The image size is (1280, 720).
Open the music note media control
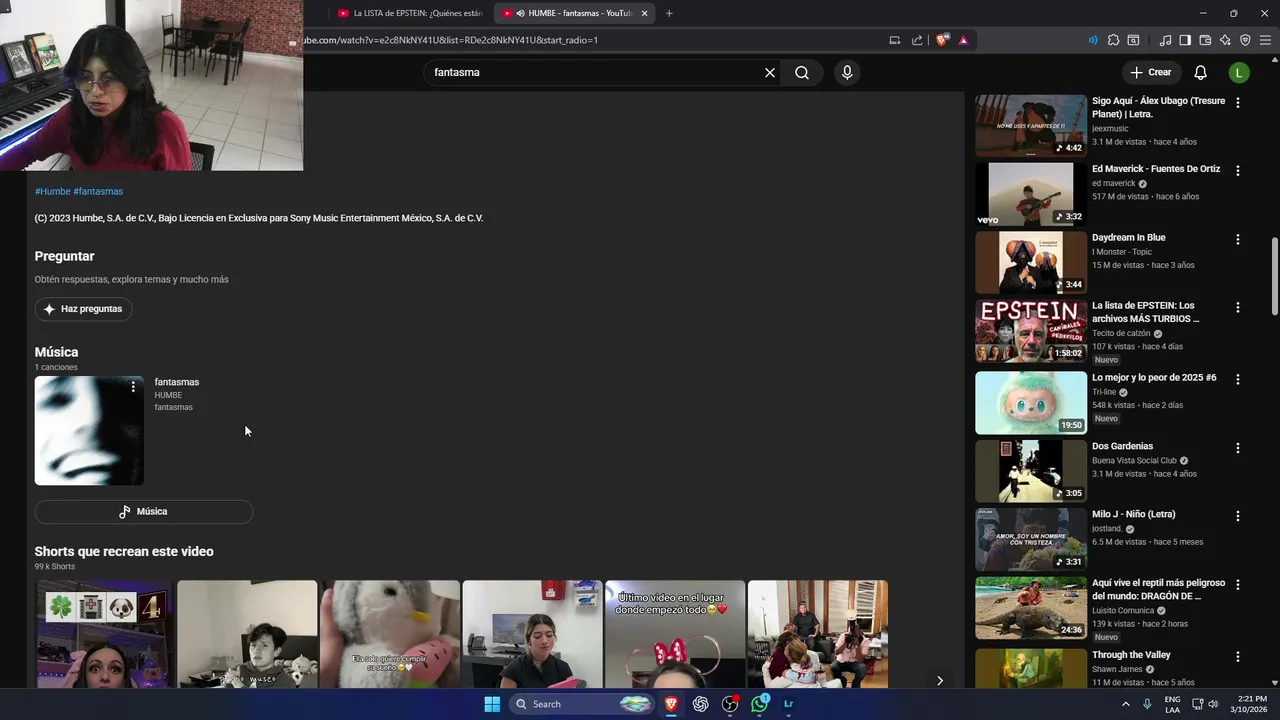coord(1166,40)
